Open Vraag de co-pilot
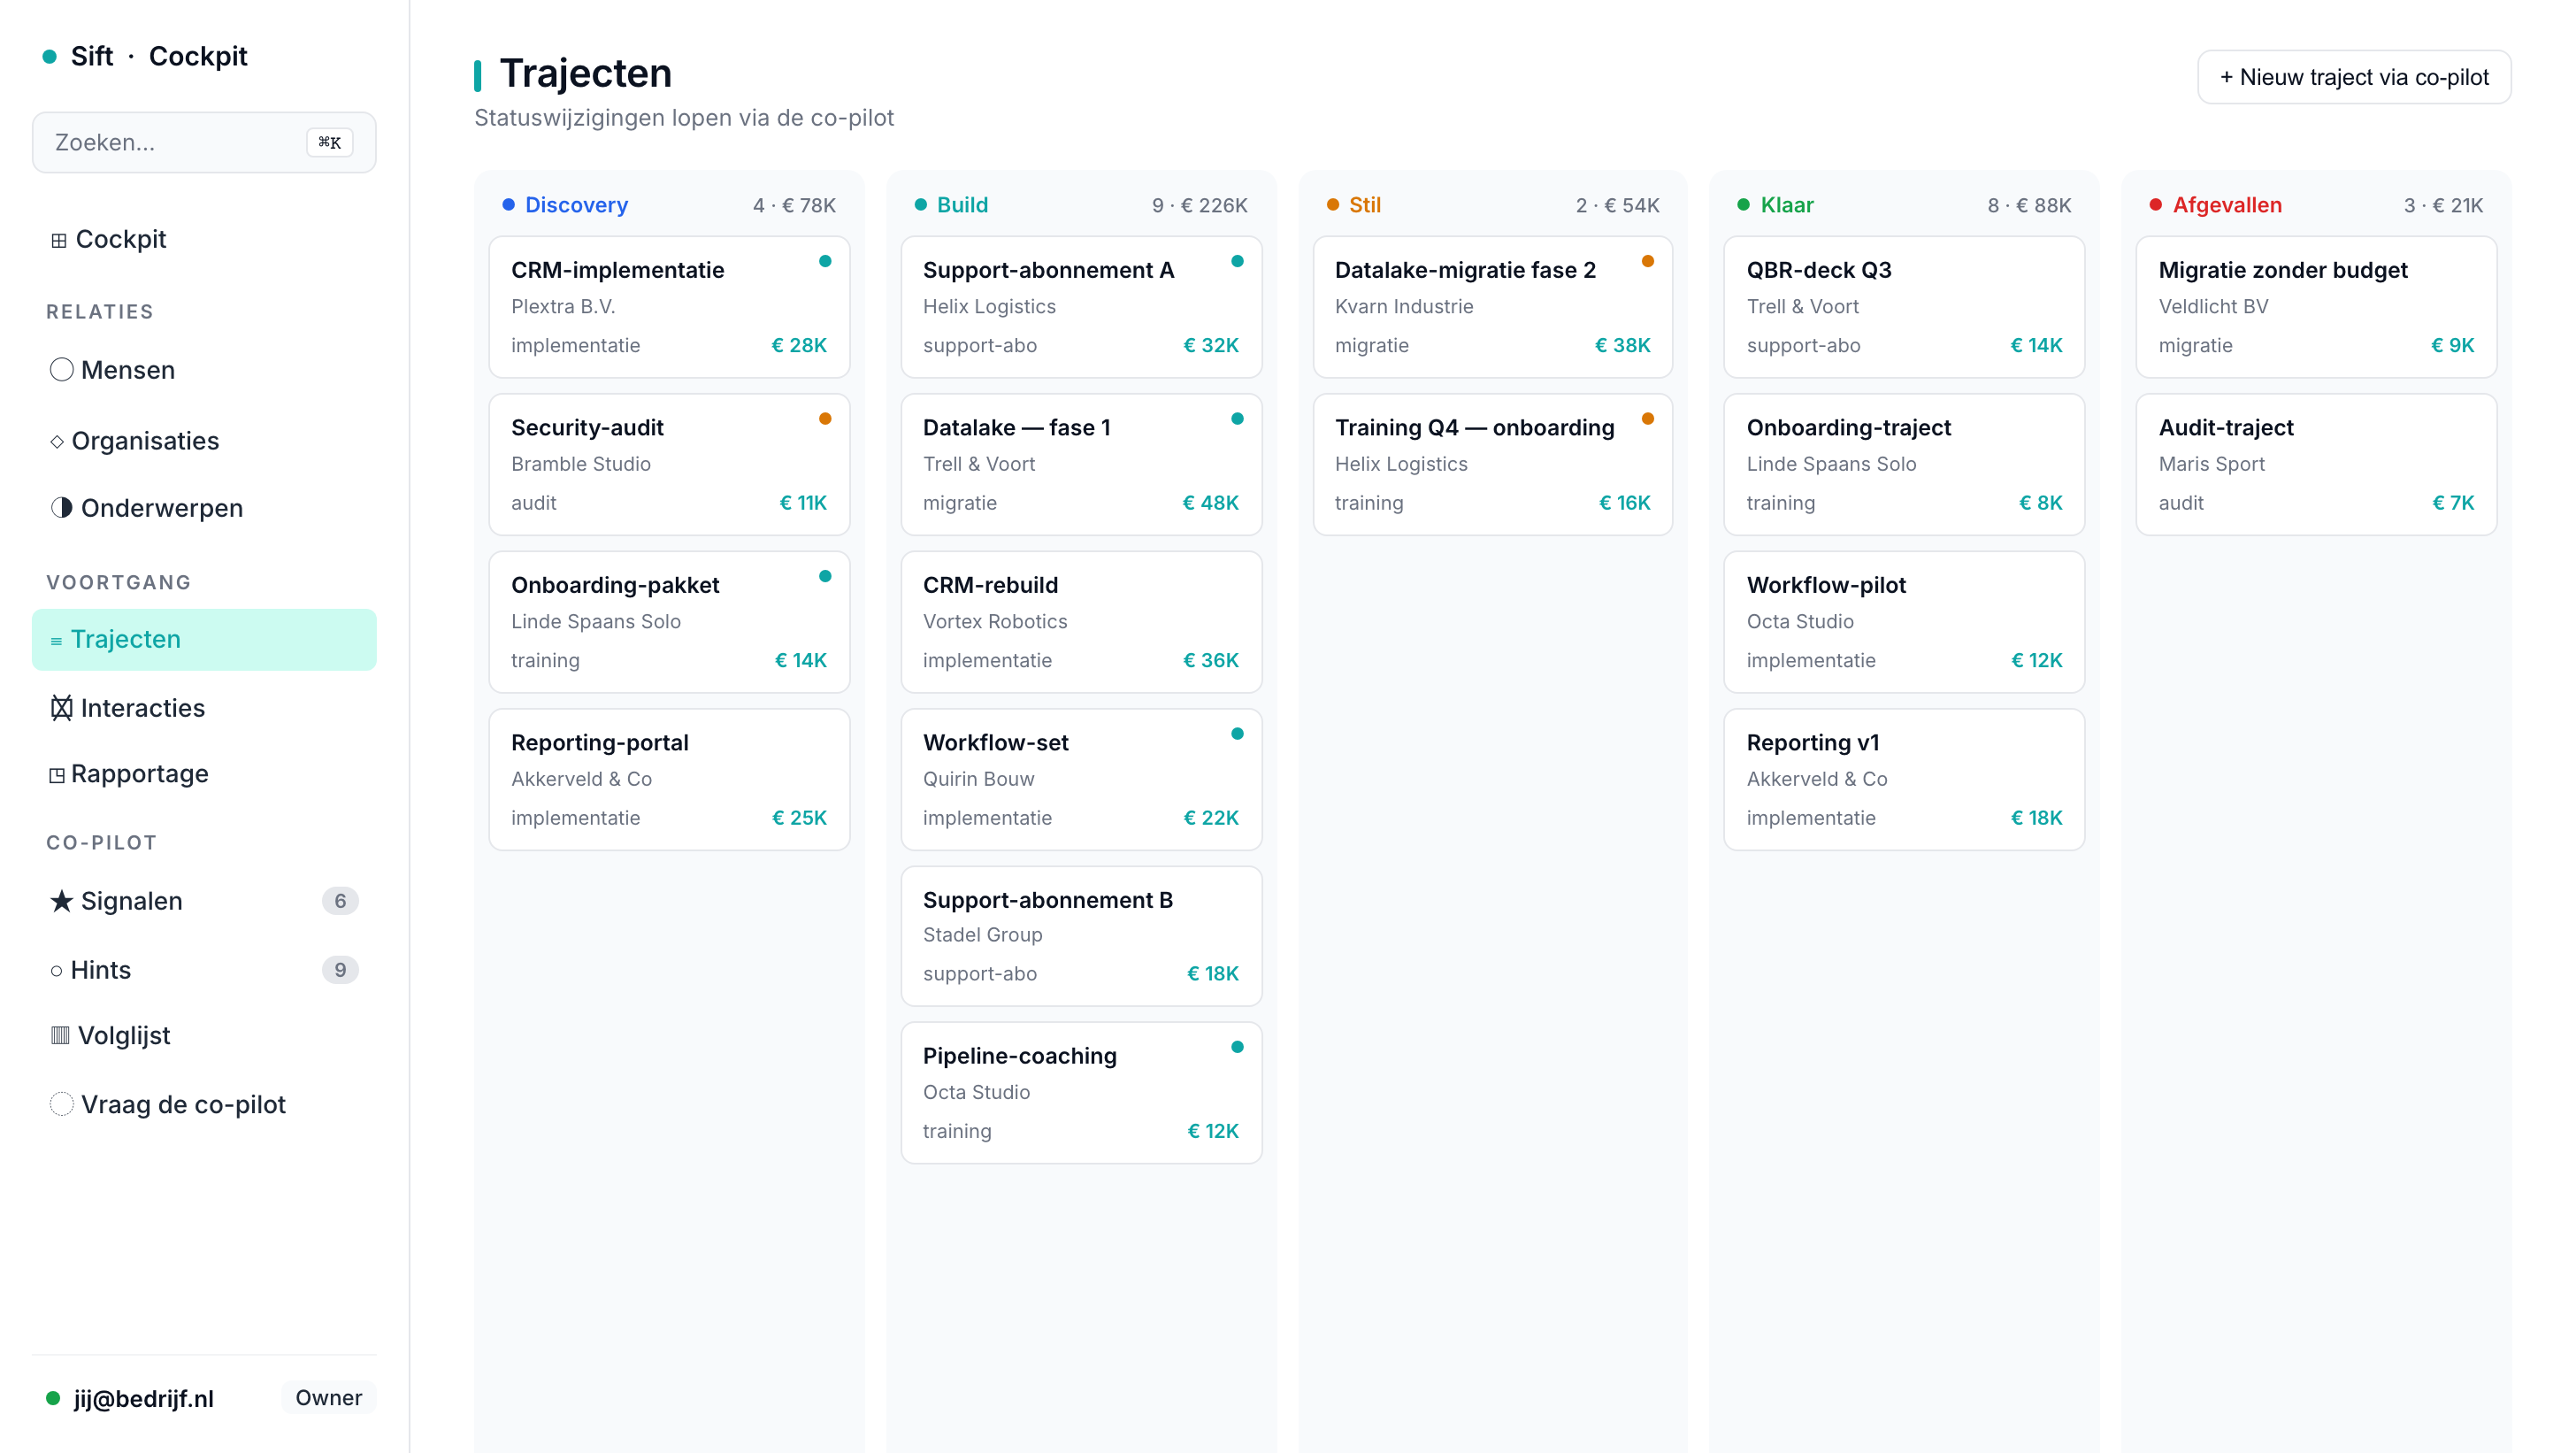Viewport: 2576px width, 1453px height. click(x=204, y=1104)
